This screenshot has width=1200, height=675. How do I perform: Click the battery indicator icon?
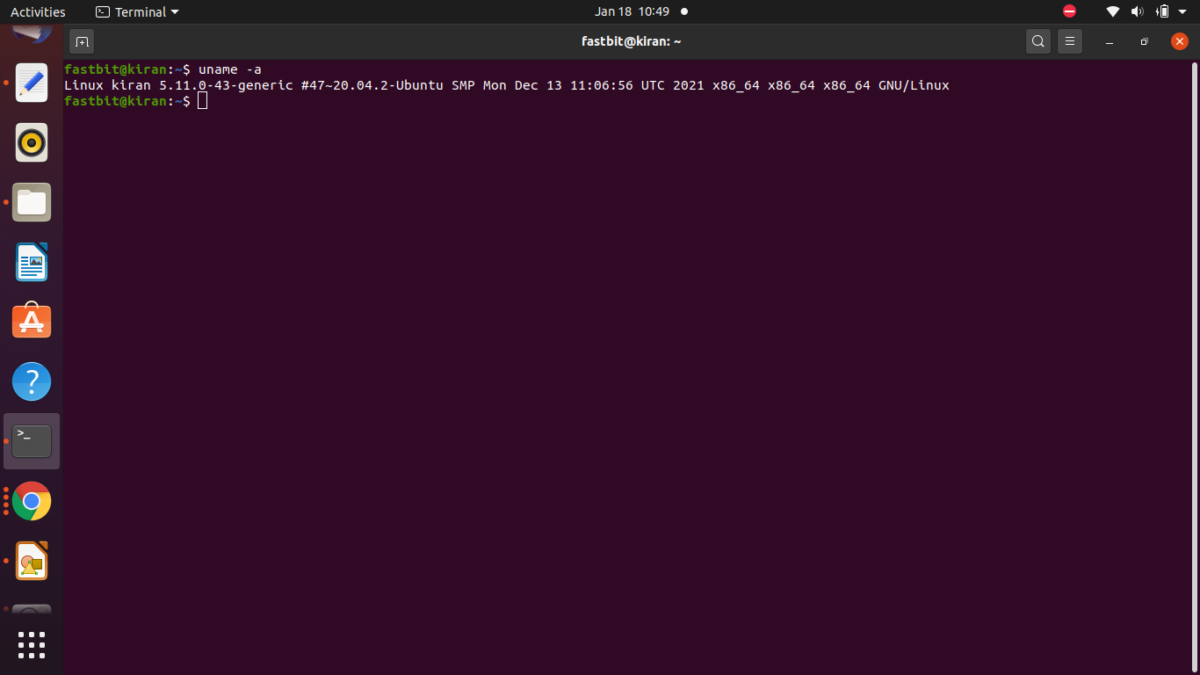pos(1162,12)
